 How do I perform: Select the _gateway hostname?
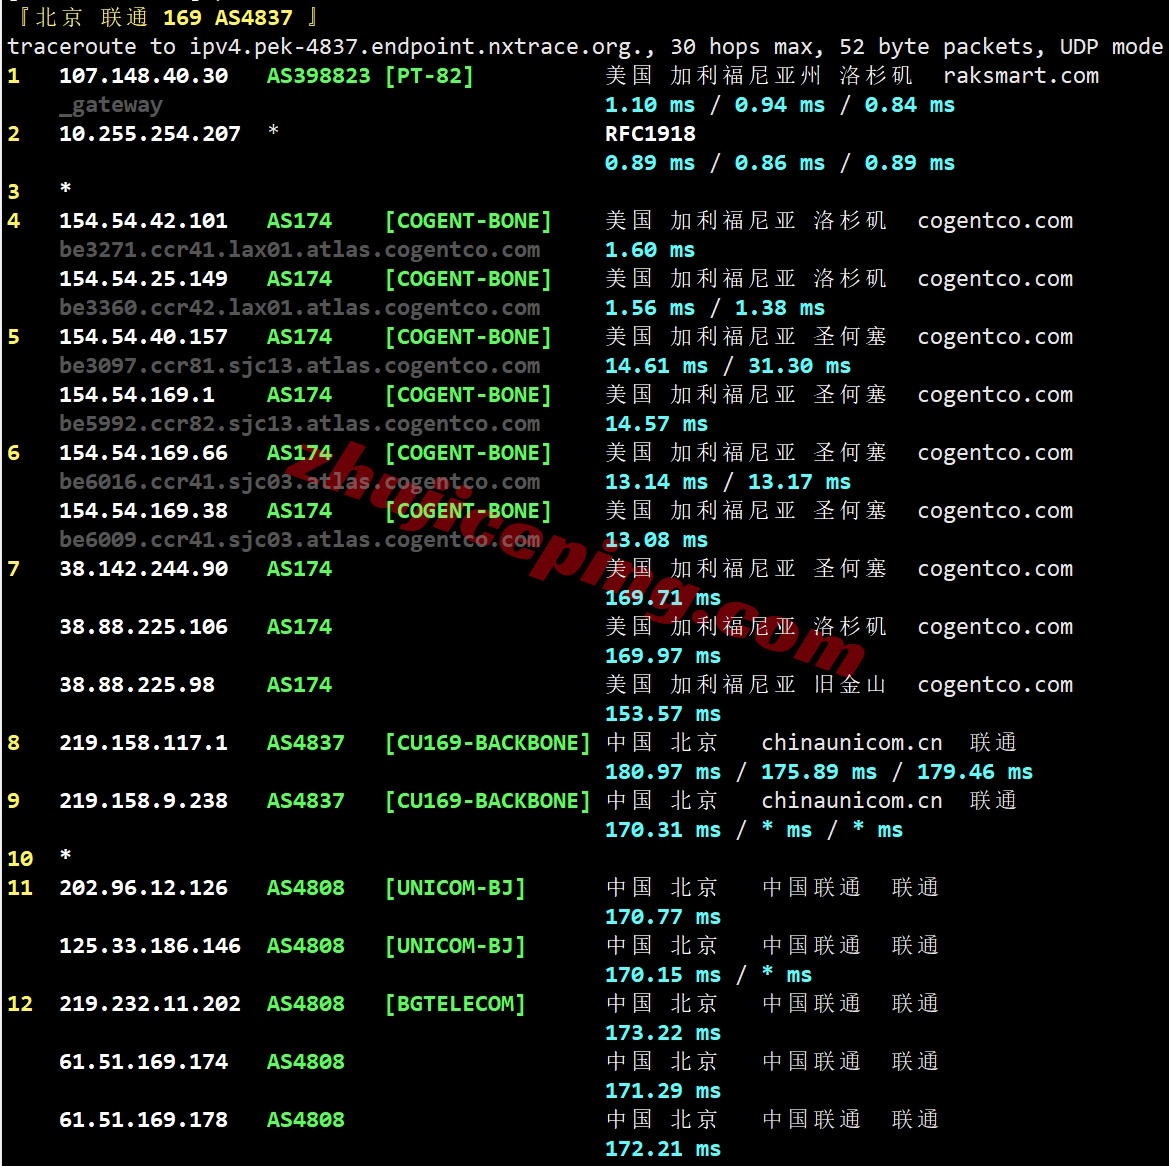tap(110, 105)
